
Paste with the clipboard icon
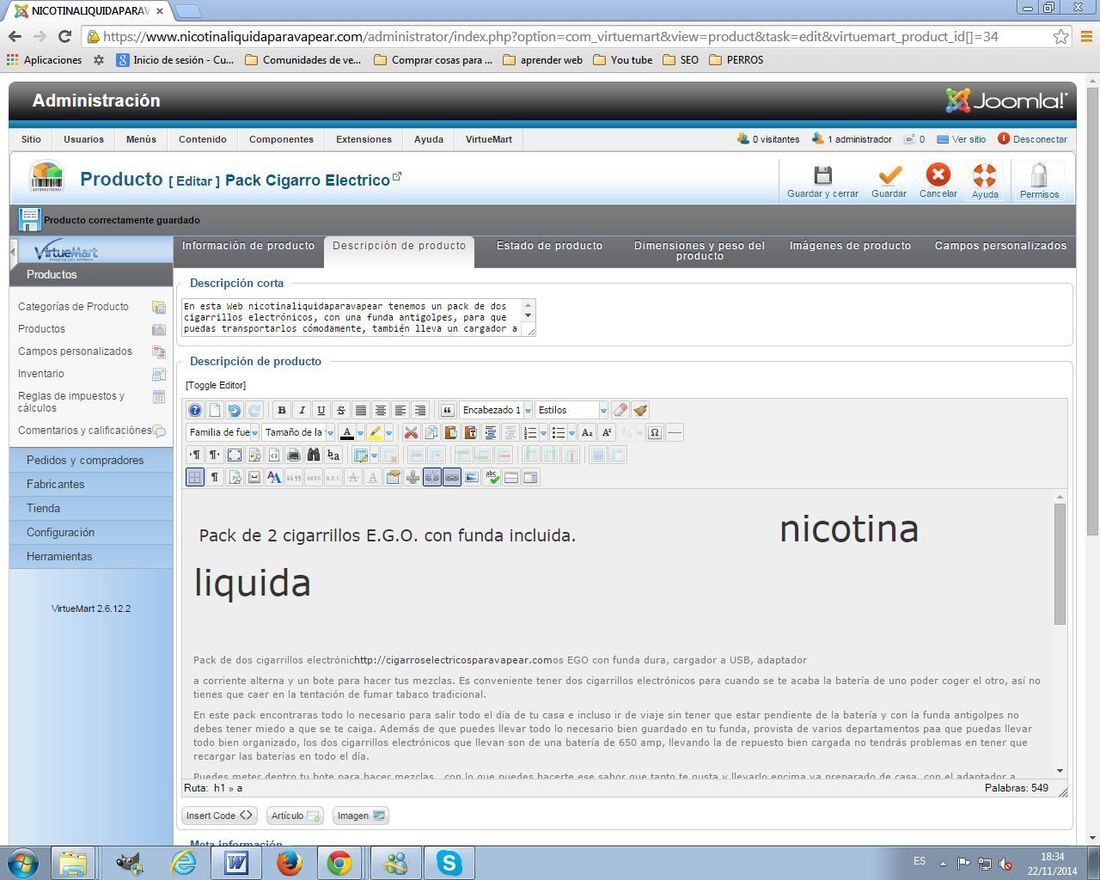point(450,432)
